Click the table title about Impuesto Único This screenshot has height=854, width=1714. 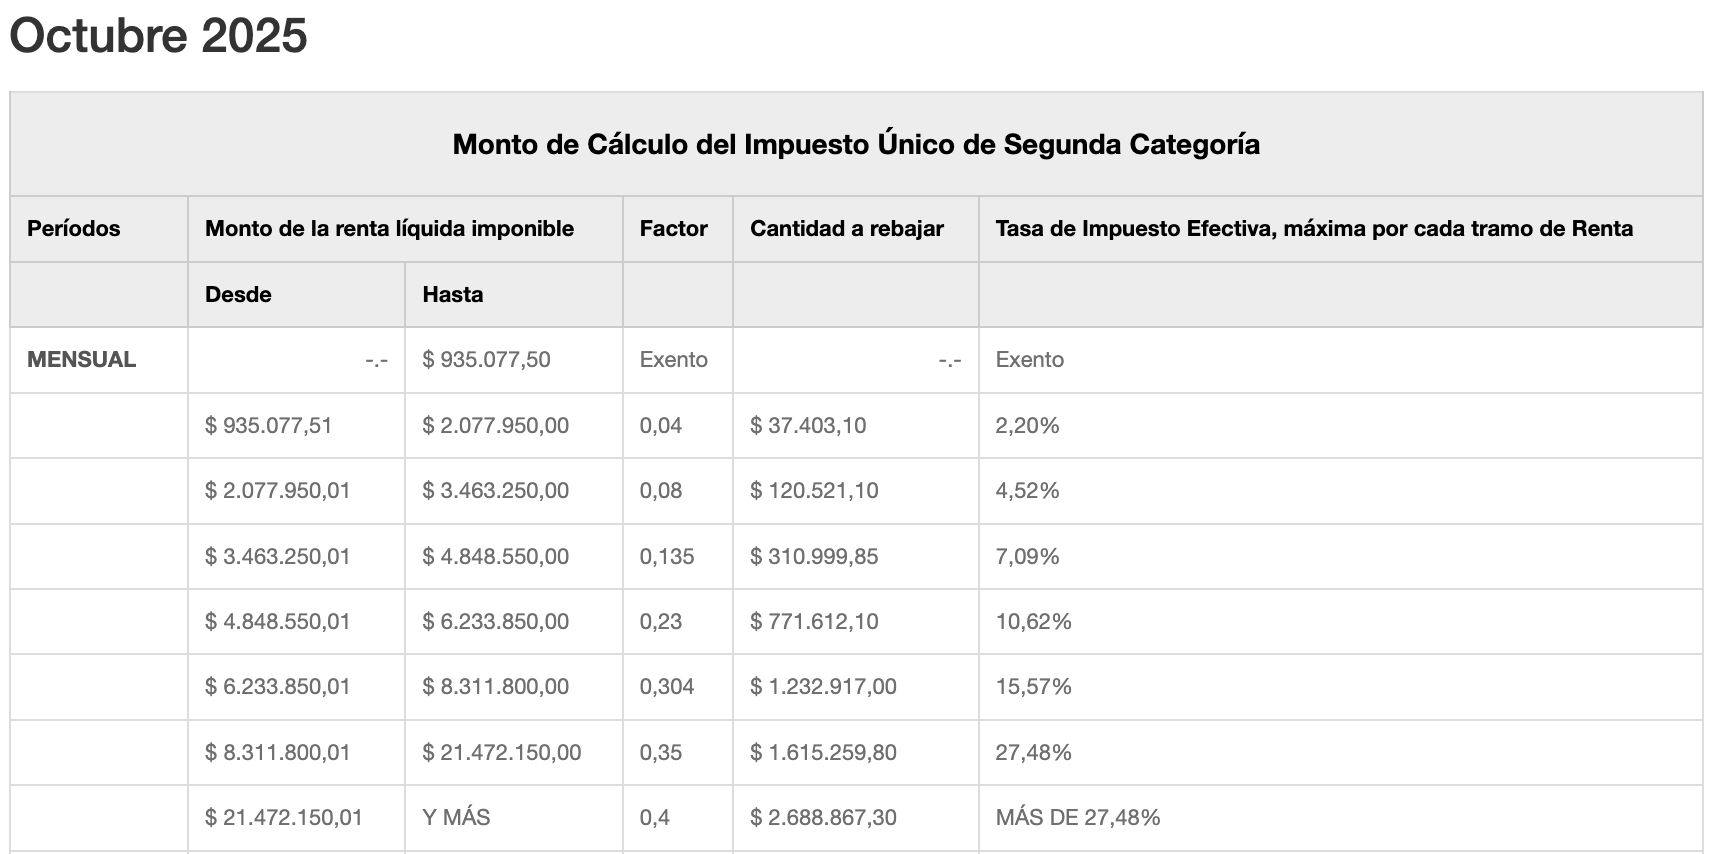856,144
